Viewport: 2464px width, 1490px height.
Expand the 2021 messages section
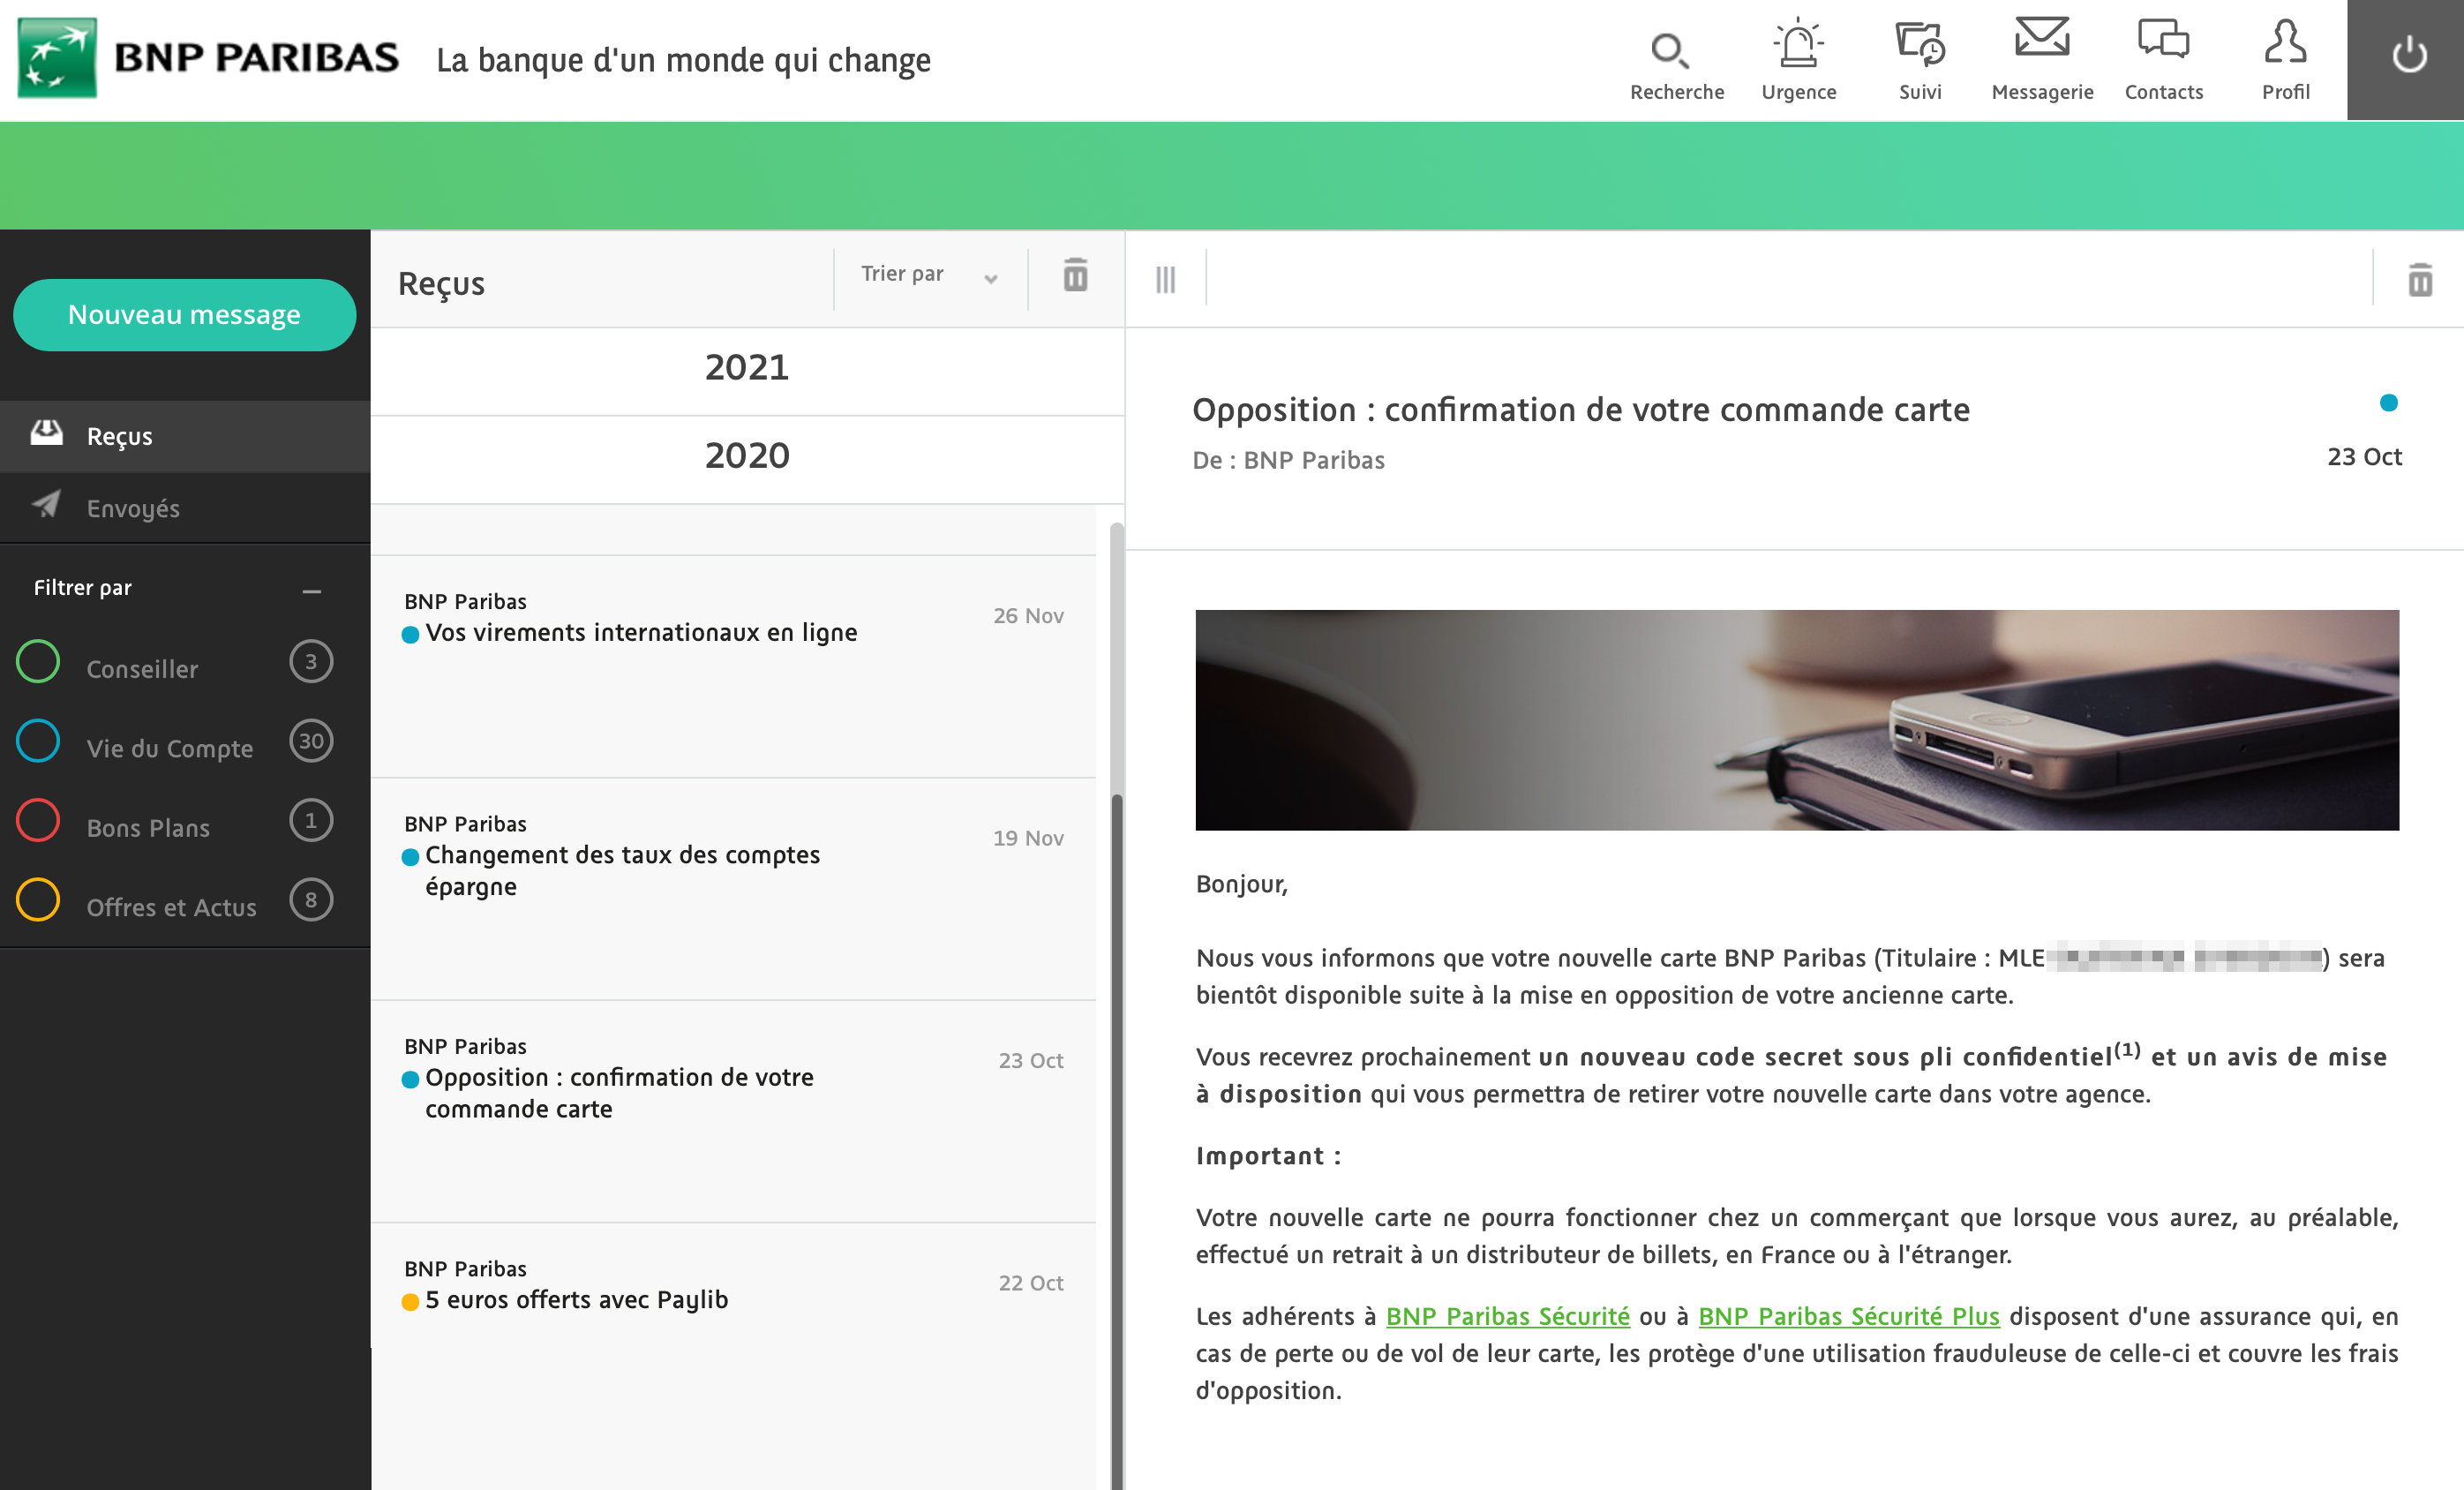747,368
